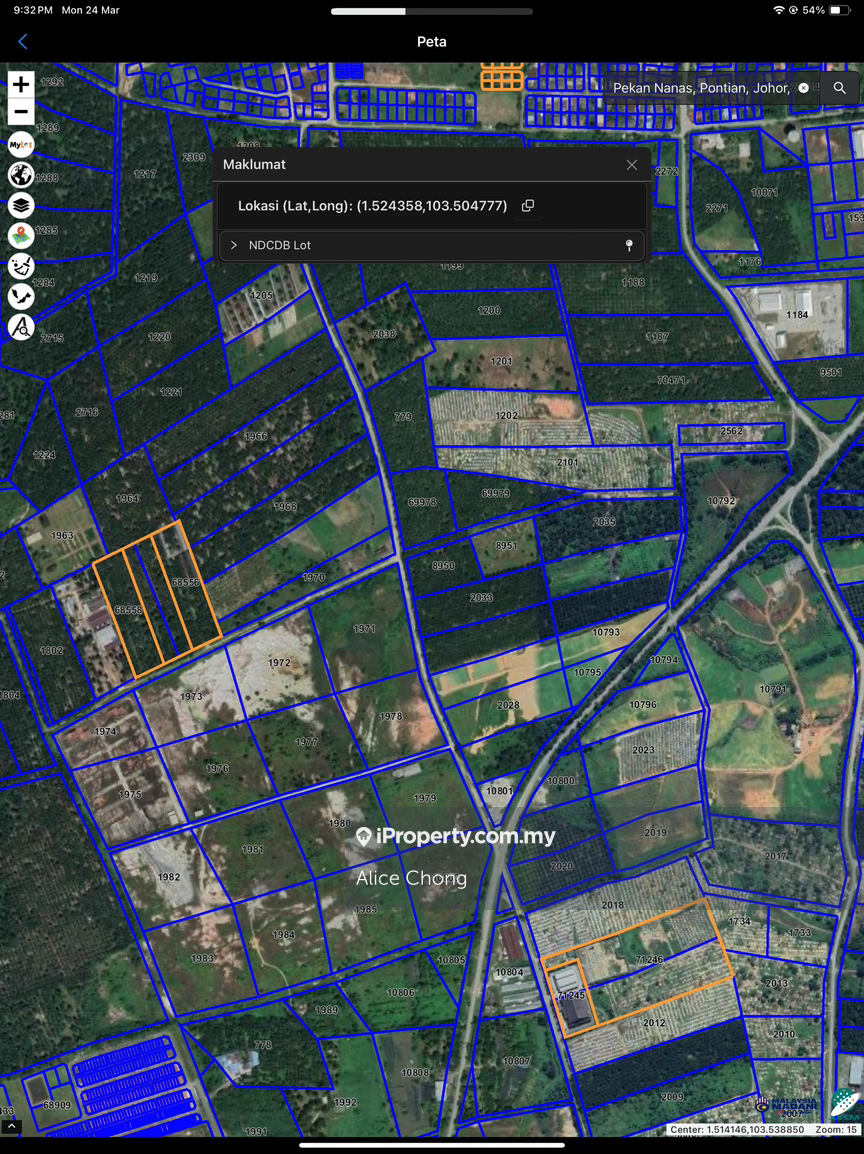Viewport: 864px width, 1154px height.
Task: Select the Malaysia map outline icon
Action: pyautogui.click(x=21, y=296)
